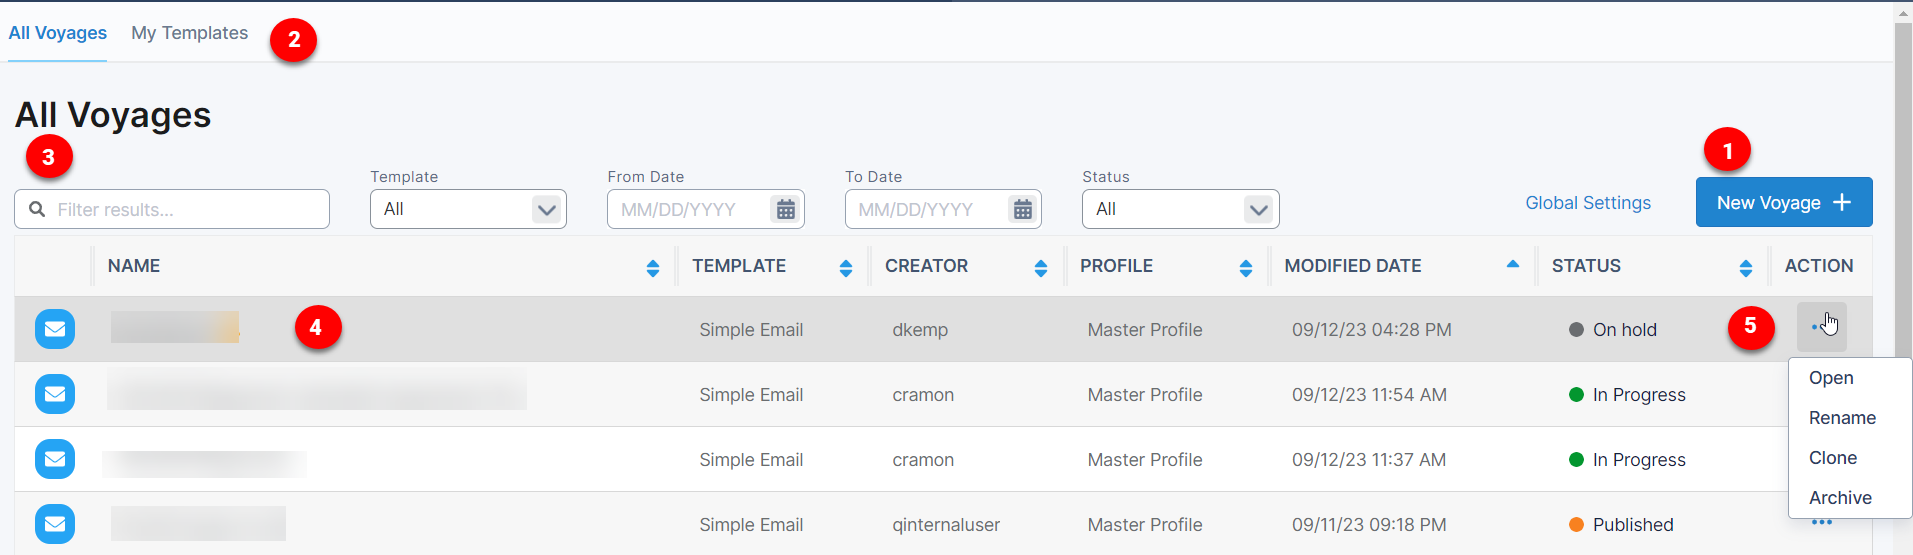Click the email icon for qinternaluser's voyage
The image size is (1913, 555).
(55, 524)
